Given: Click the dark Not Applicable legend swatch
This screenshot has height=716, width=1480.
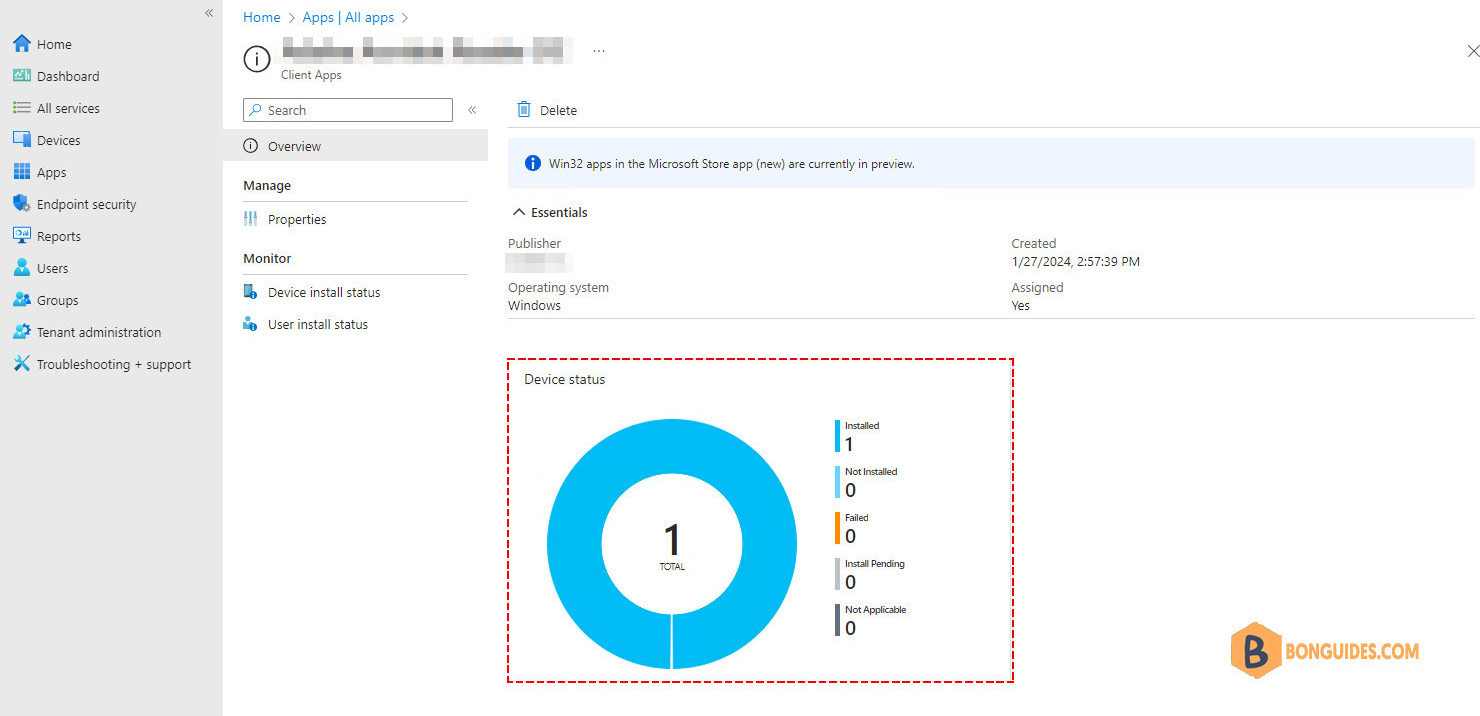Looking at the screenshot, I should [x=837, y=620].
